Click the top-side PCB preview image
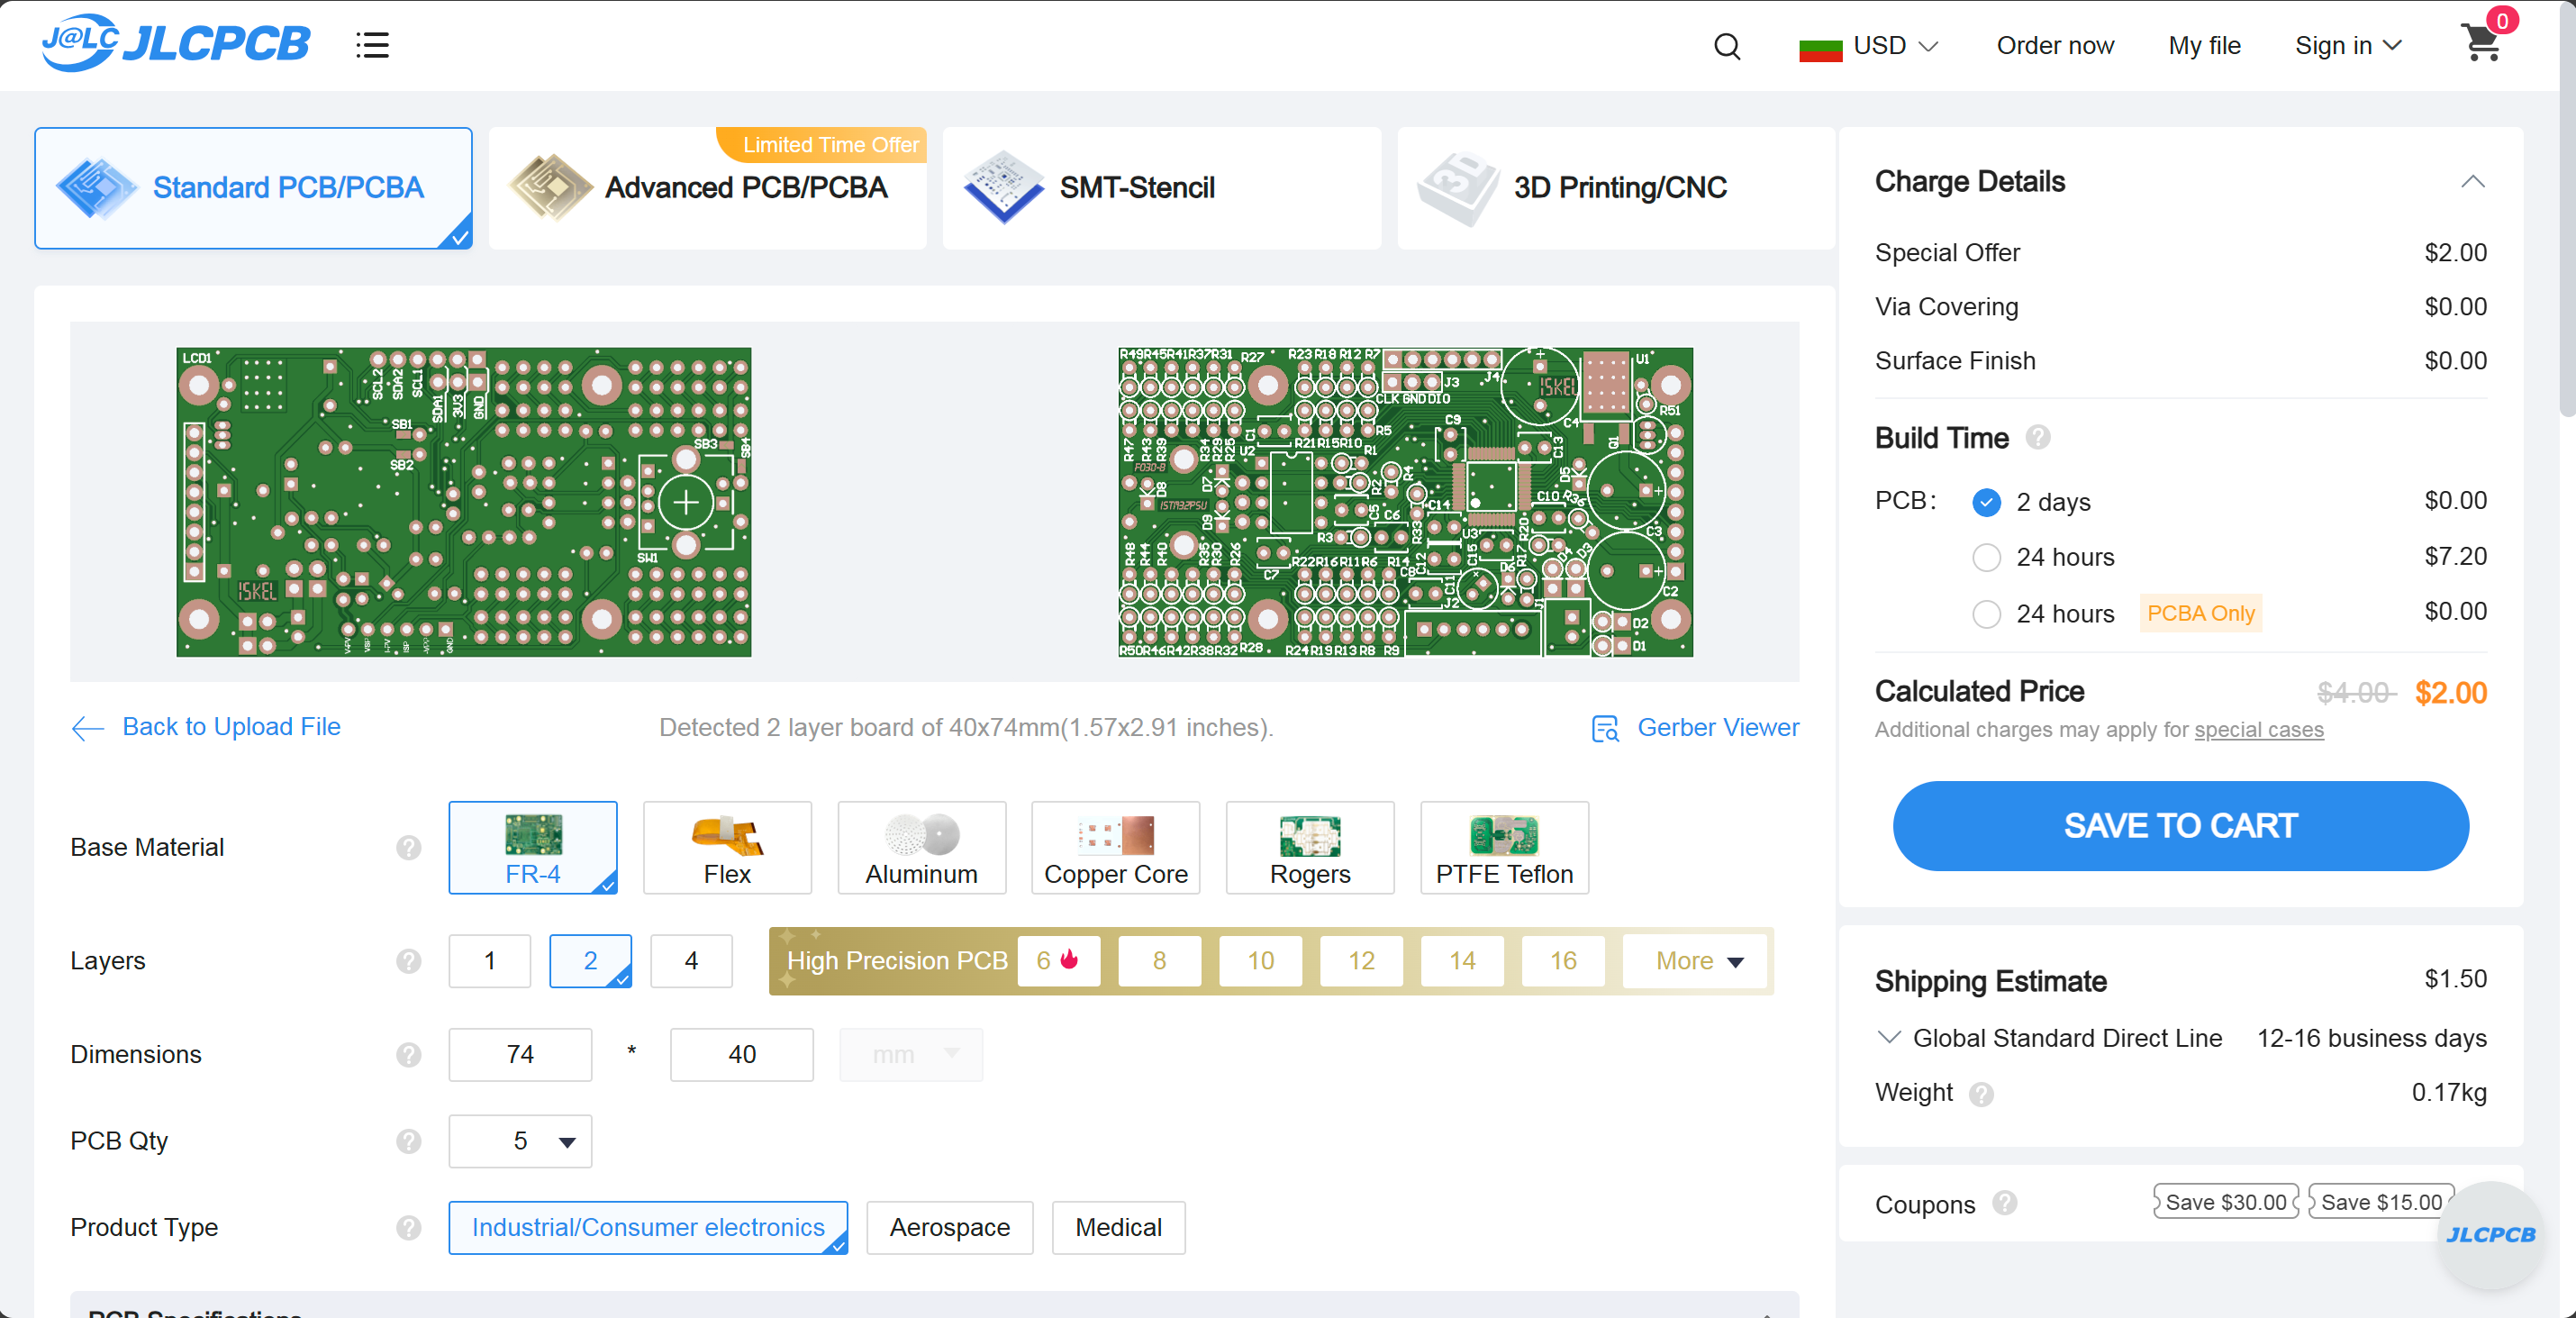 point(463,502)
